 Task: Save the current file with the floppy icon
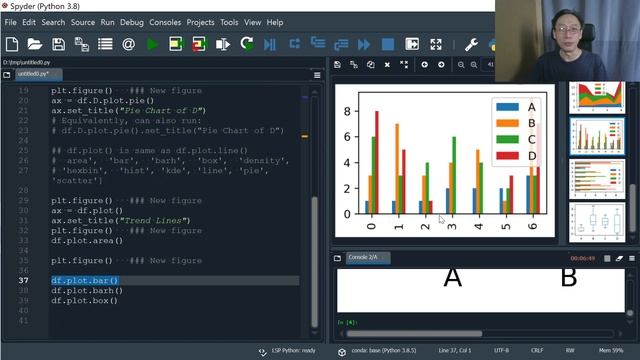(x=58, y=44)
